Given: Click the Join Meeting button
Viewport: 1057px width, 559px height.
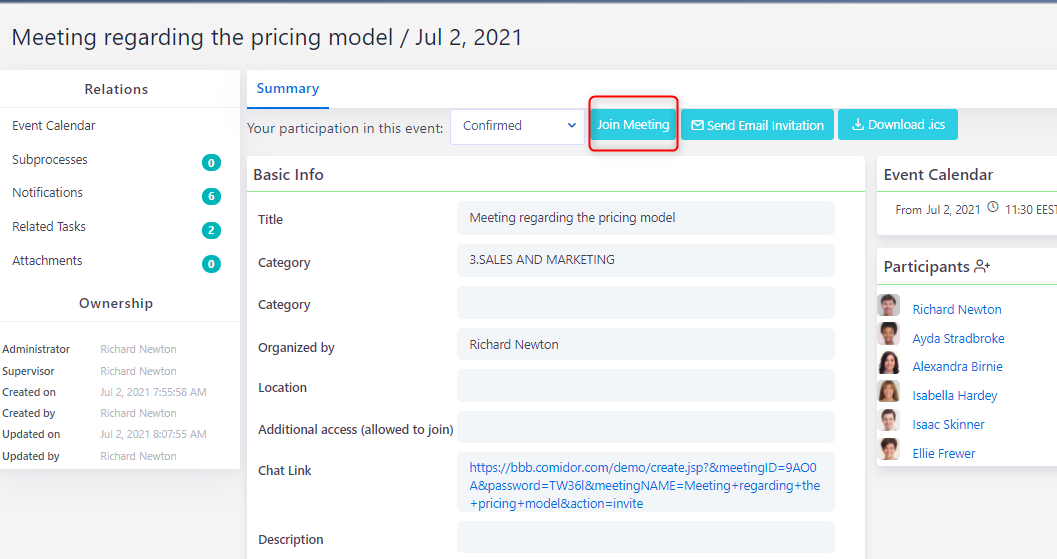Looking at the screenshot, I should point(633,125).
